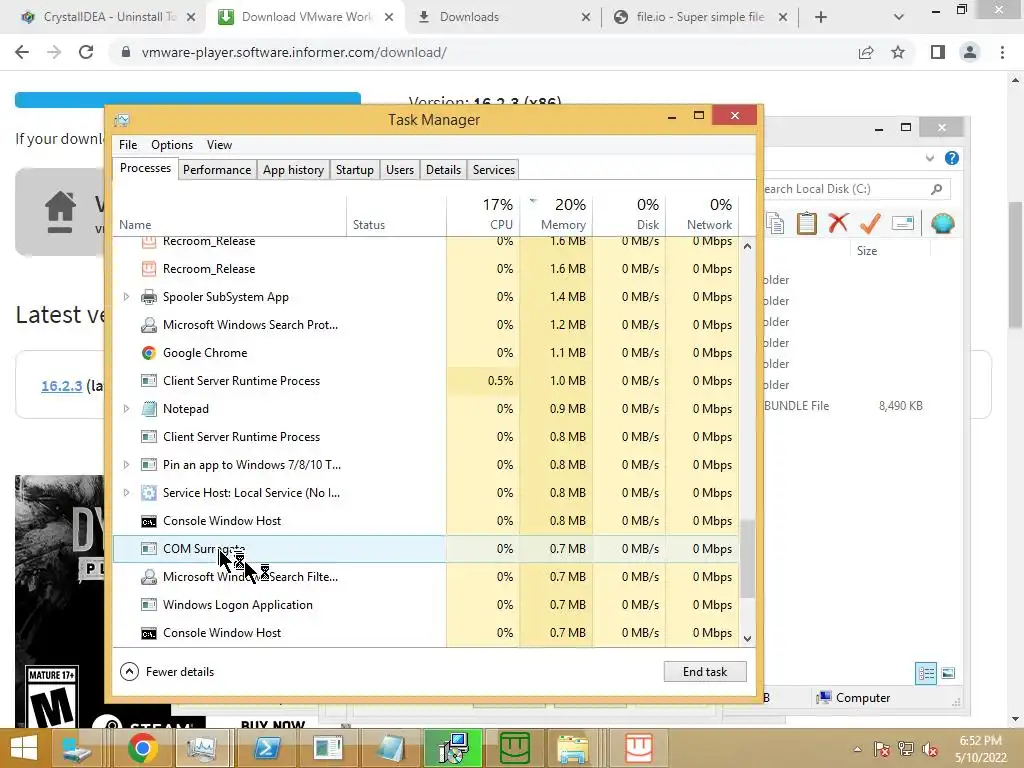Switch to the Users tab
1024x768 pixels.
point(400,170)
